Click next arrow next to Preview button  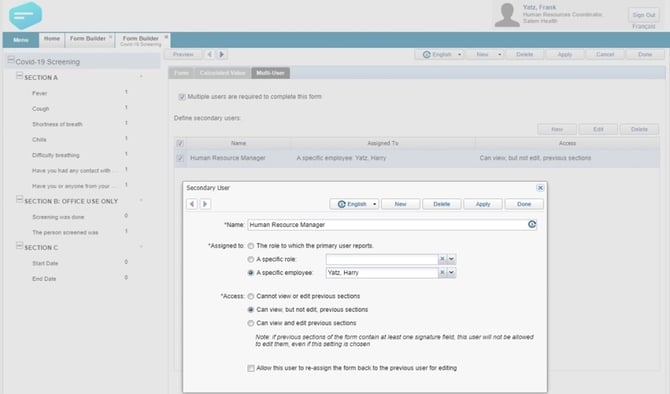pos(221,55)
